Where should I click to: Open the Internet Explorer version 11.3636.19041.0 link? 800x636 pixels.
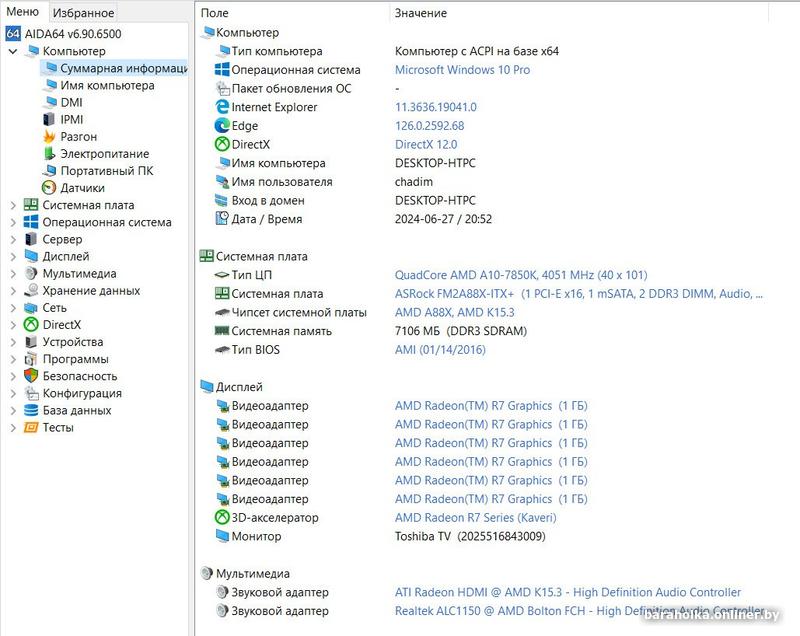coord(436,107)
